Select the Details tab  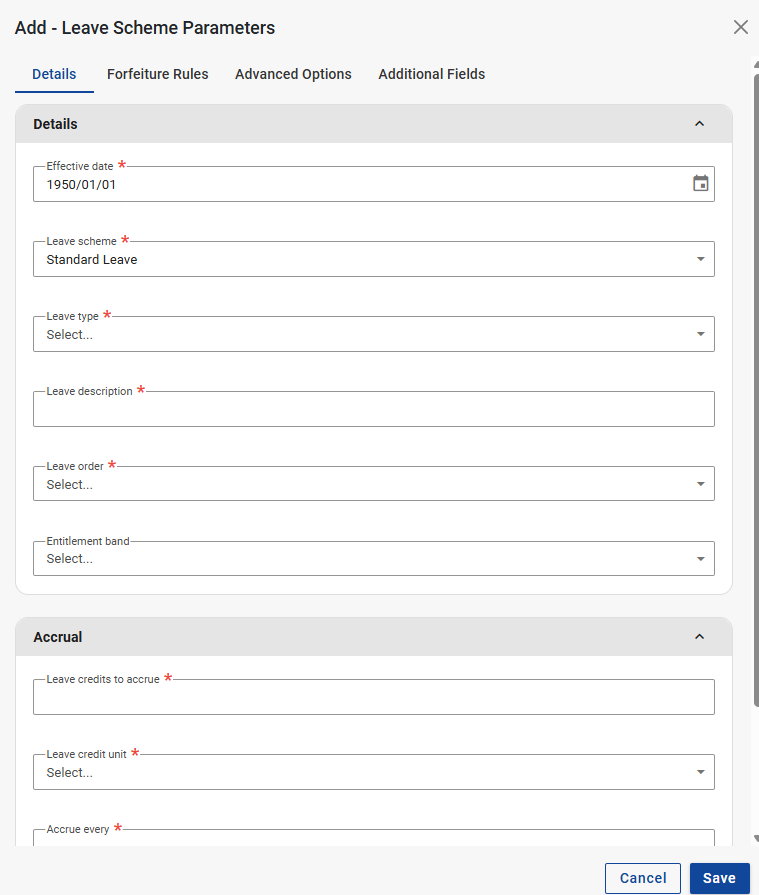pos(54,74)
